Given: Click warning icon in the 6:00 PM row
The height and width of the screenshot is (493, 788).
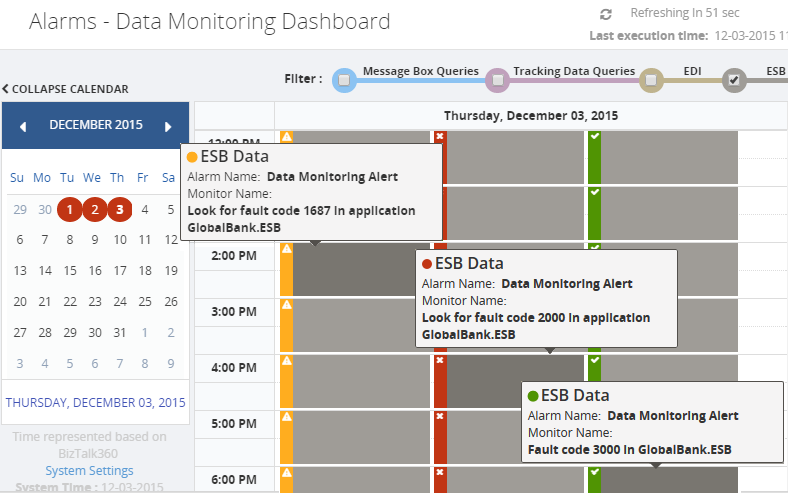Looking at the screenshot, I should pos(286,472).
